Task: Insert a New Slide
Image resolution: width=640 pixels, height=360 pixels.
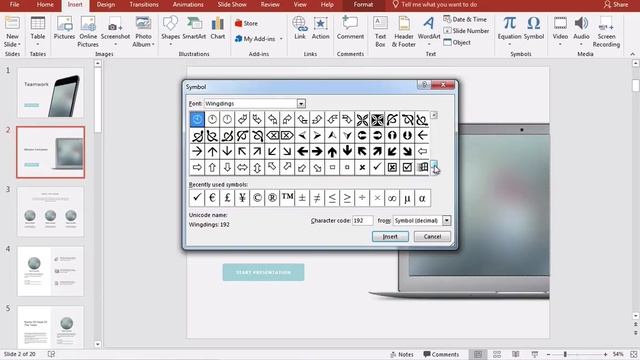Action: [x=12, y=32]
